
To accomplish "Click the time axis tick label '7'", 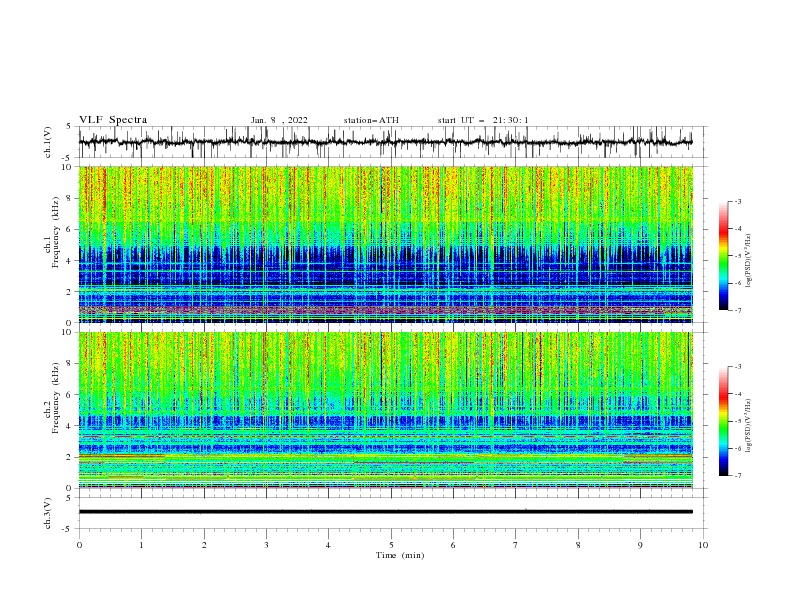I will click(x=516, y=545).
